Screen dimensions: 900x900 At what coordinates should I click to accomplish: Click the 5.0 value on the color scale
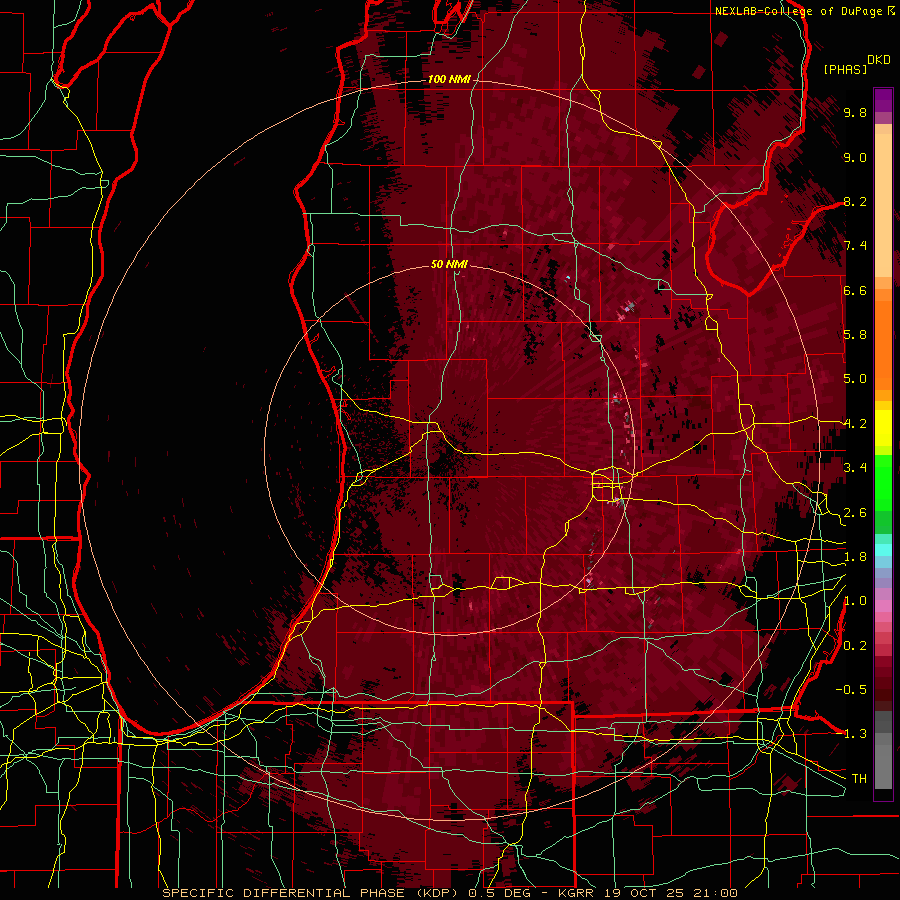855,379
